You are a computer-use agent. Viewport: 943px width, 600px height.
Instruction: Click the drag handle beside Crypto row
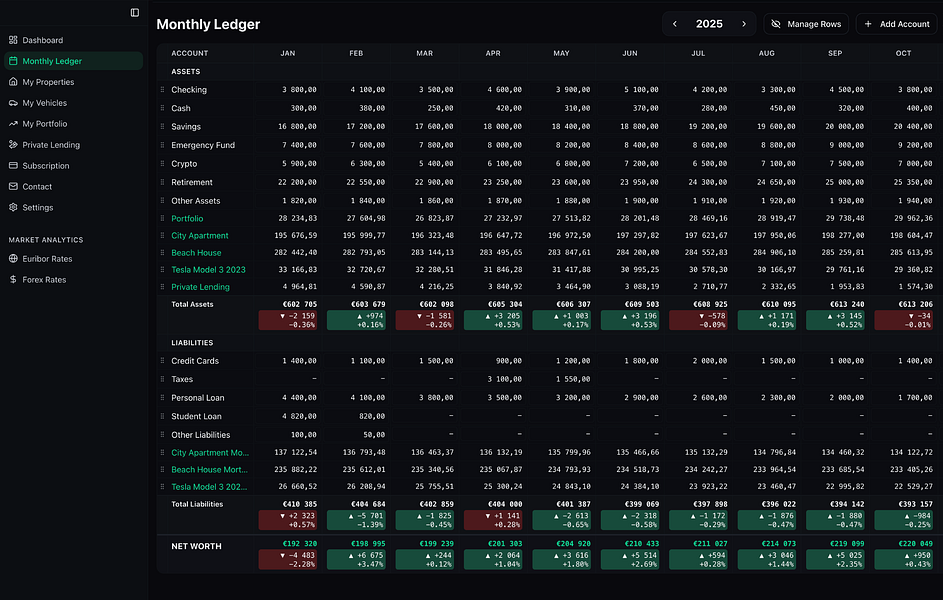(162, 164)
